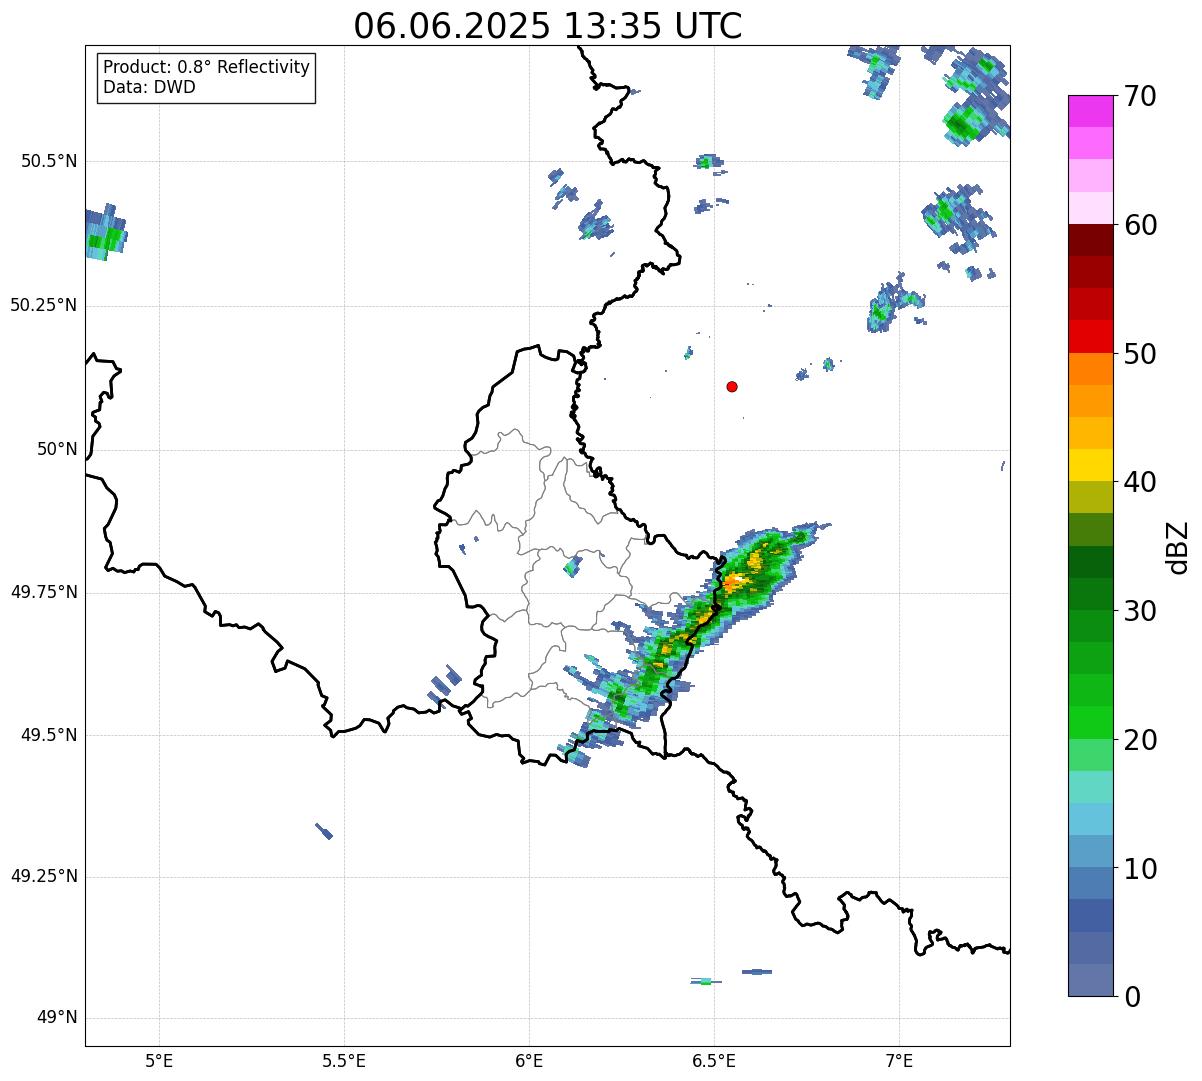
Task: Click the "dBZ" colorbar label
Action: (1178, 546)
